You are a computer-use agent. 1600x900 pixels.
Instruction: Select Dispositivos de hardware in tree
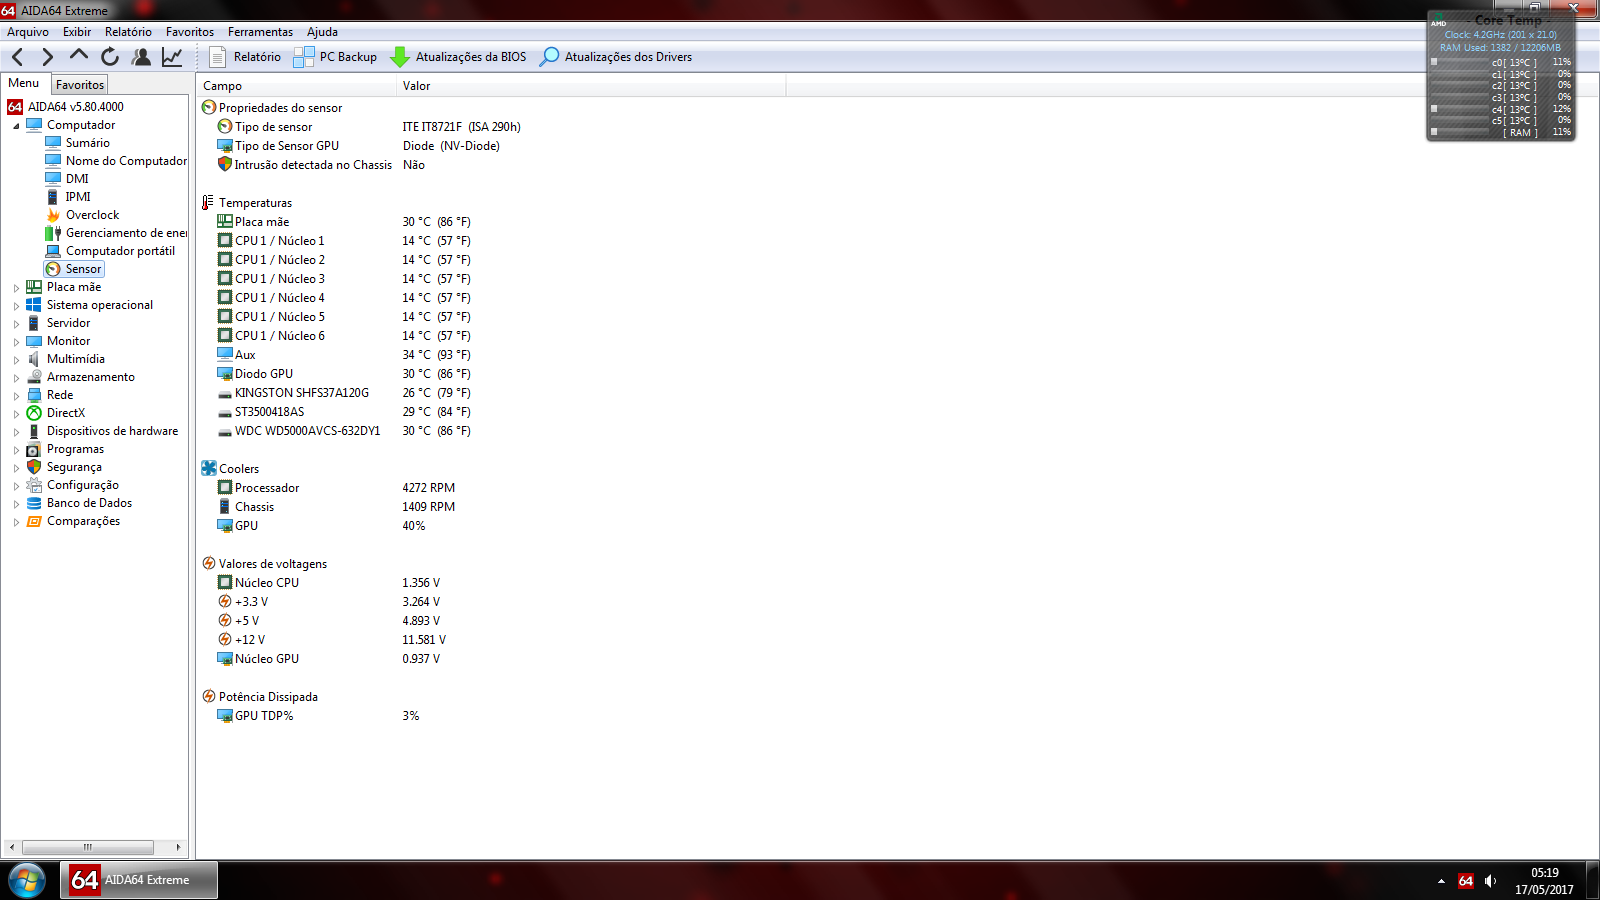pos(112,431)
